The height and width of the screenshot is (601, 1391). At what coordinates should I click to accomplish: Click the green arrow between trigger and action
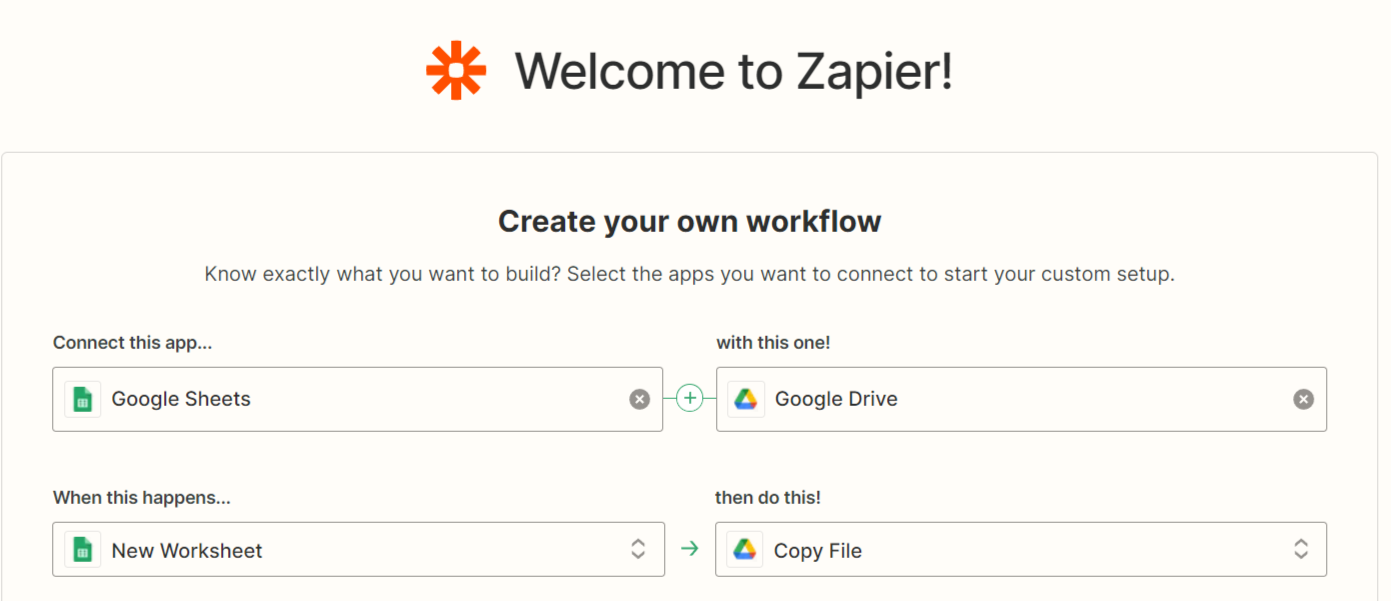click(x=689, y=549)
